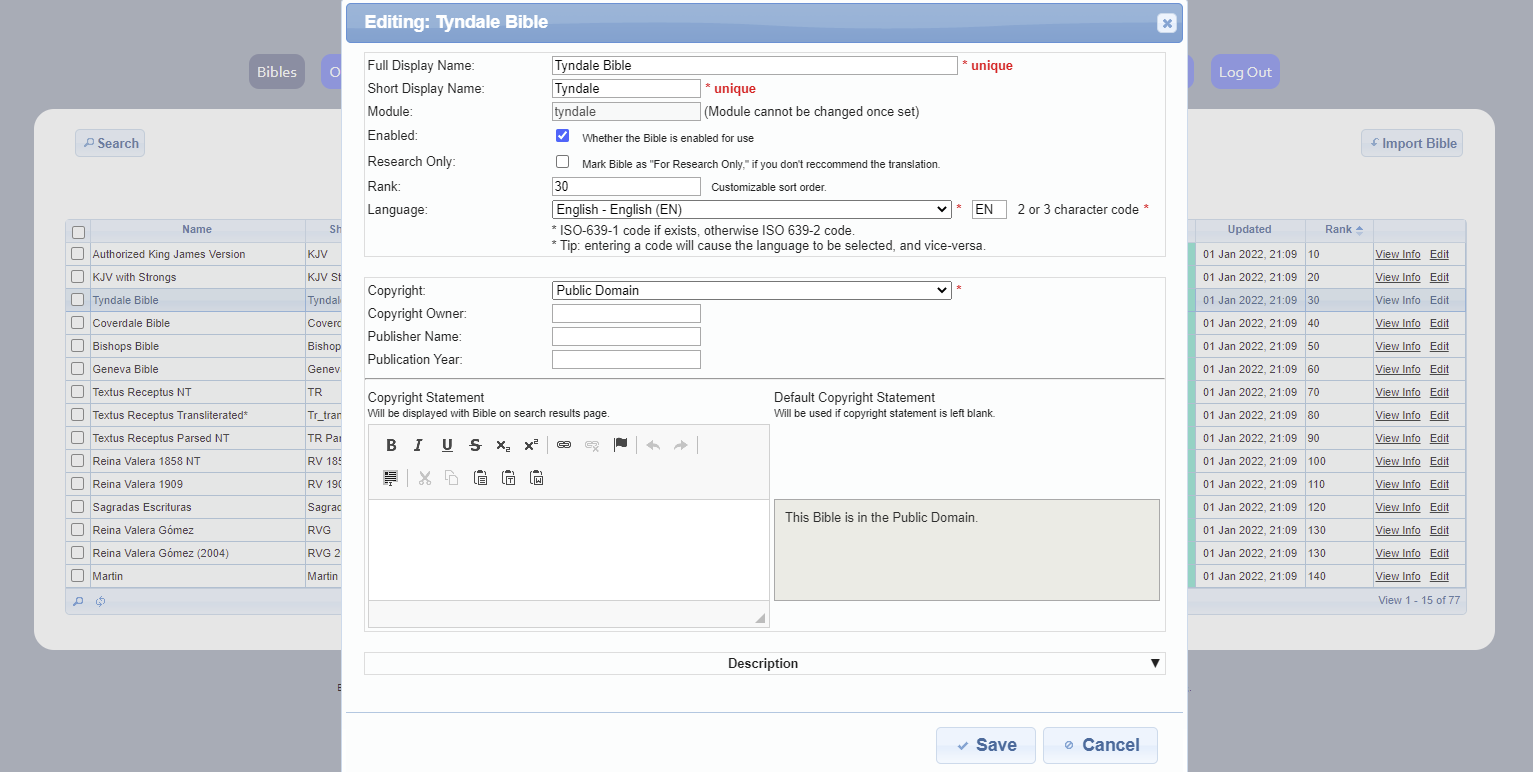Select the Textus Receptus Transliterated row
This screenshot has height=772, width=1533.
[x=170, y=415]
